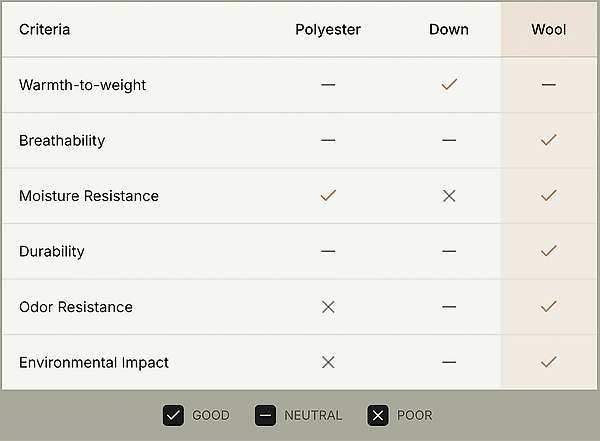Click the Criteria header label
Screen dimensions: 600x441
45,29
